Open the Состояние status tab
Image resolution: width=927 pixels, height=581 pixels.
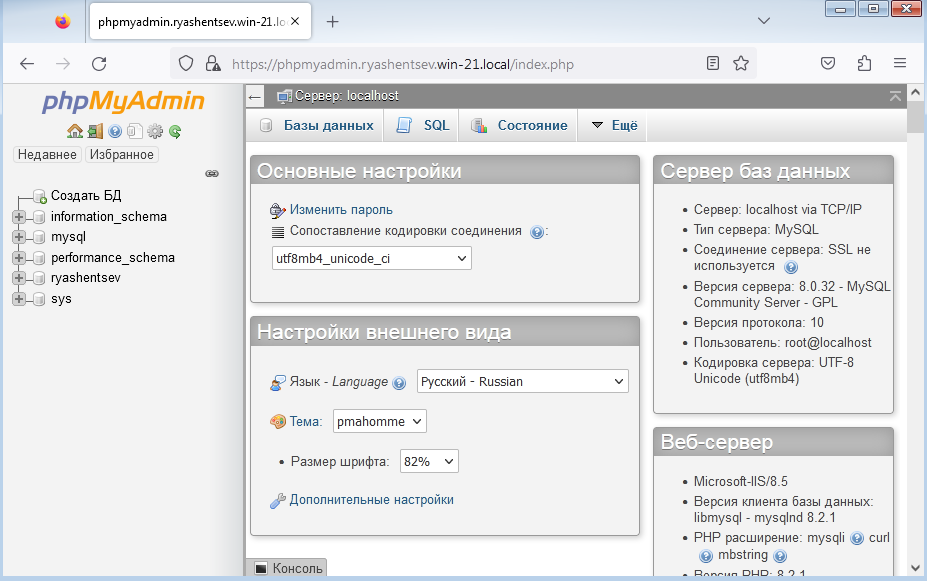tap(519, 125)
